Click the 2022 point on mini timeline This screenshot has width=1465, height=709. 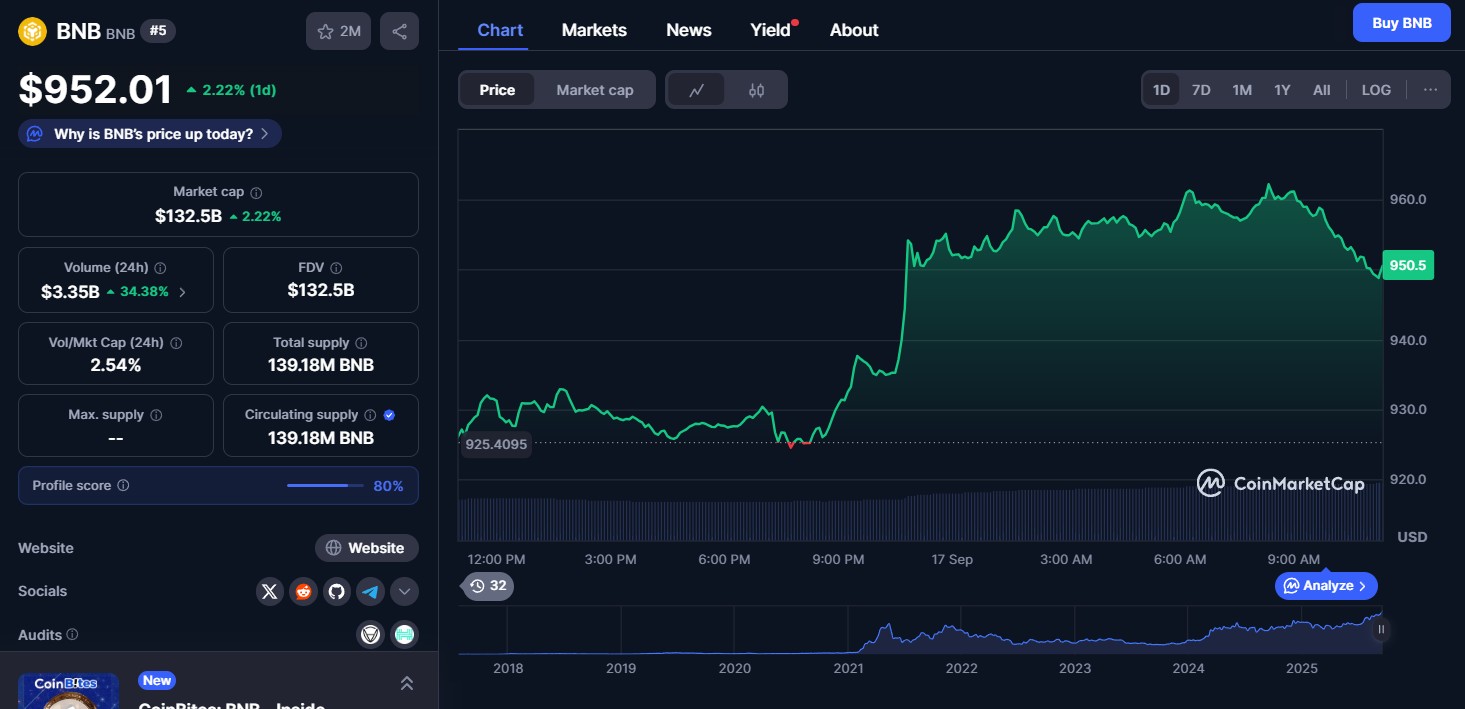[962, 668]
